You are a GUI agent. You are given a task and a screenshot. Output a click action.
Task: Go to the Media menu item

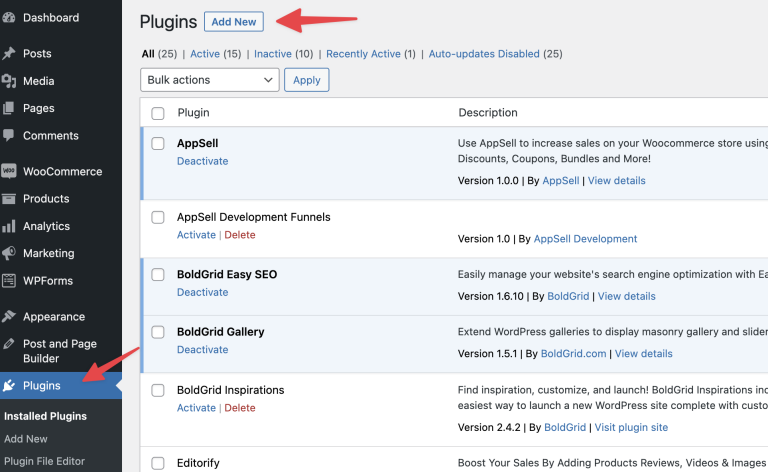click(x=39, y=81)
